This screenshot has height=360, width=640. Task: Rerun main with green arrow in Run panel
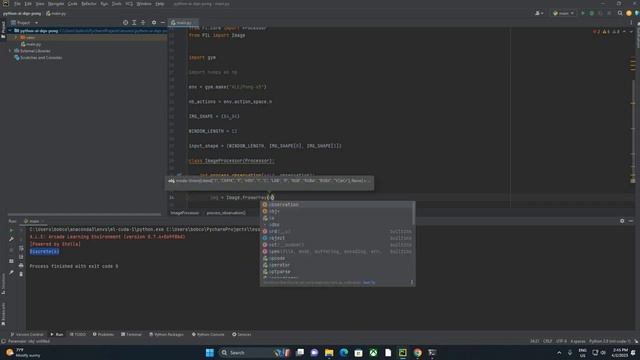(x=11, y=230)
